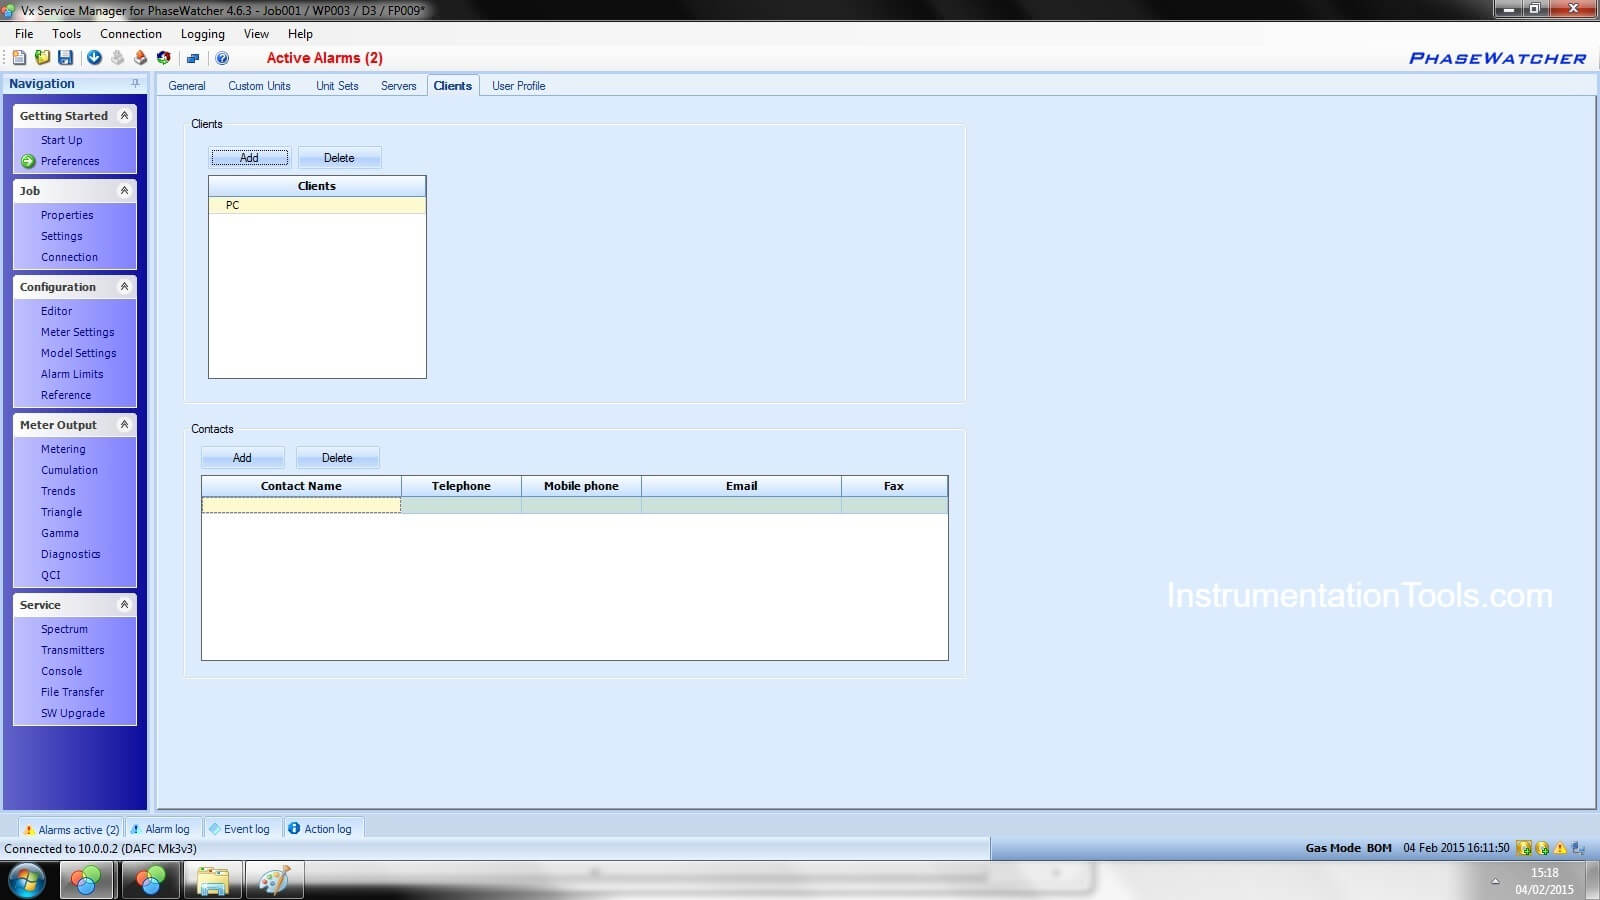Click Delete in the Clients section
This screenshot has height=900, width=1600.
pos(339,158)
